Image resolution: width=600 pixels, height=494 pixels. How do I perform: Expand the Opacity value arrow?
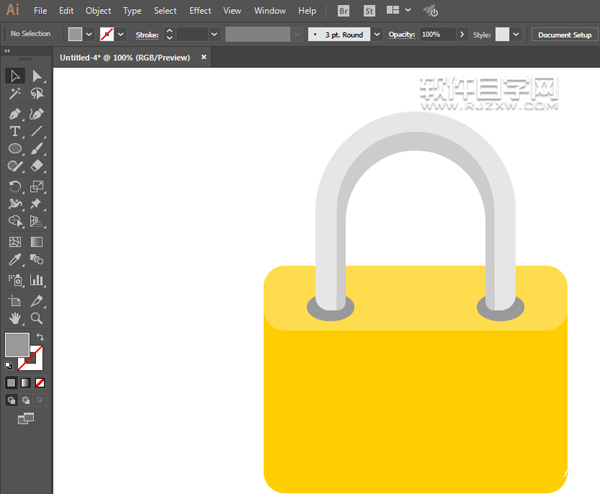click(462, 34)
